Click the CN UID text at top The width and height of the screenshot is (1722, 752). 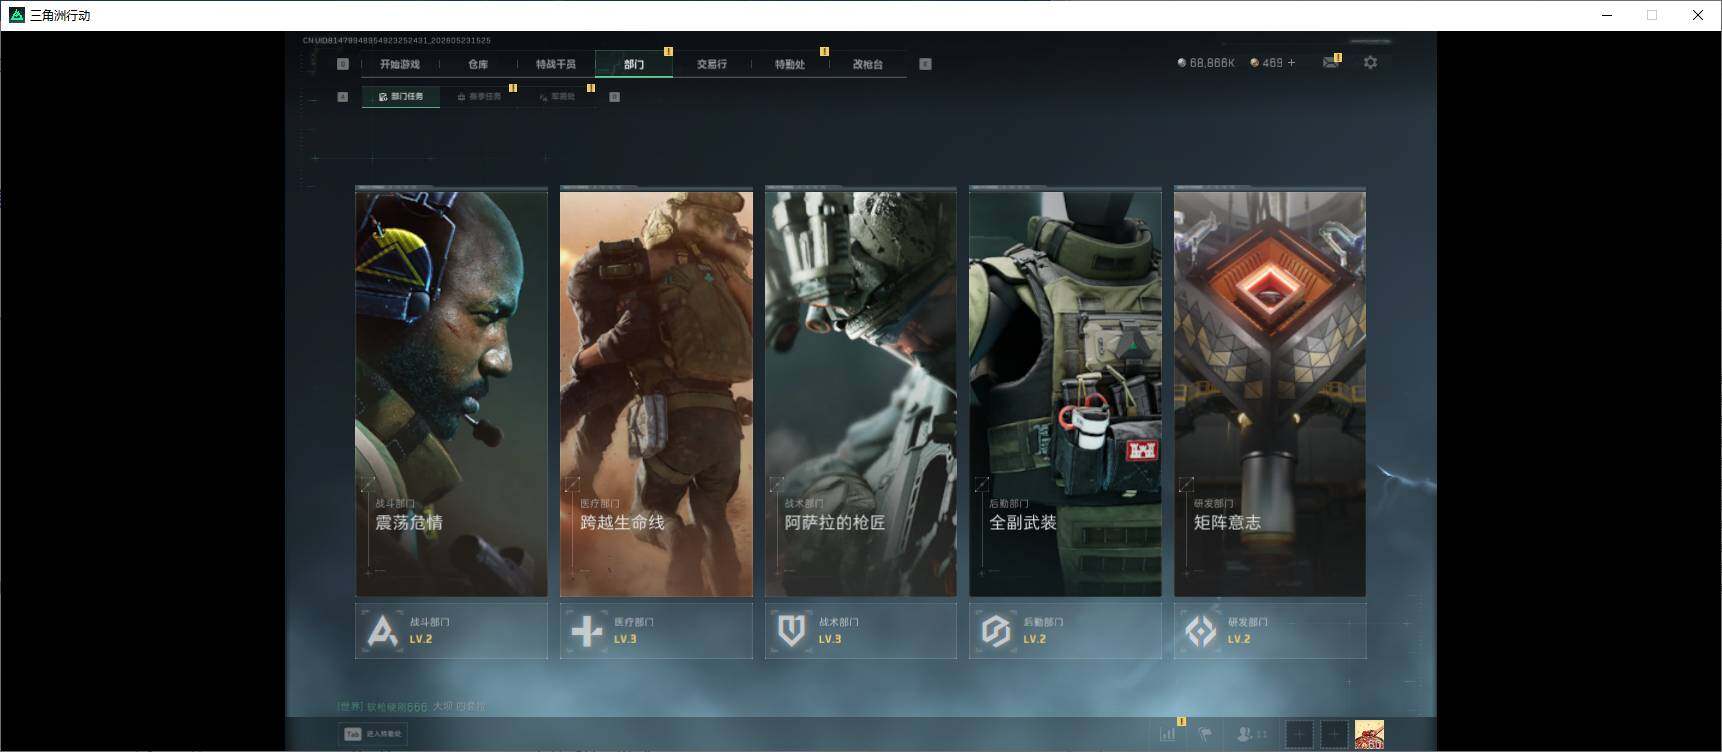pyautogui.click(x=397, y=41)
